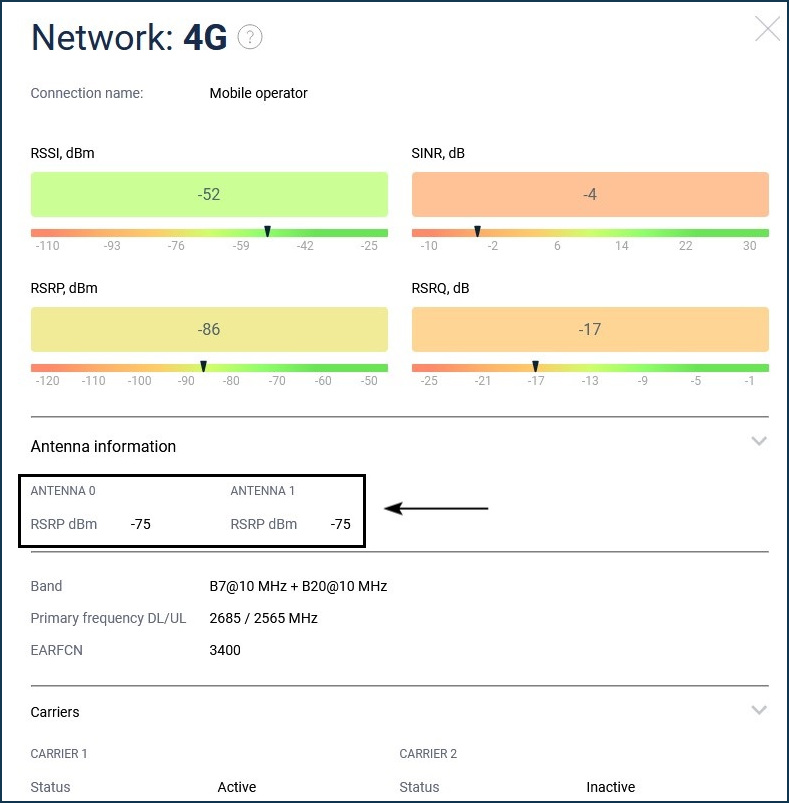Click the RSRQ gauge marker
The image size is (789, 803).
535,367
